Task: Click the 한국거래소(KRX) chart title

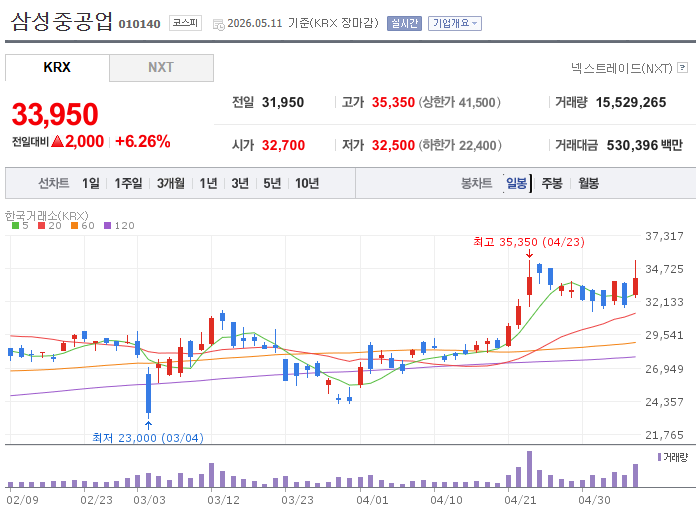Action: 47,216
